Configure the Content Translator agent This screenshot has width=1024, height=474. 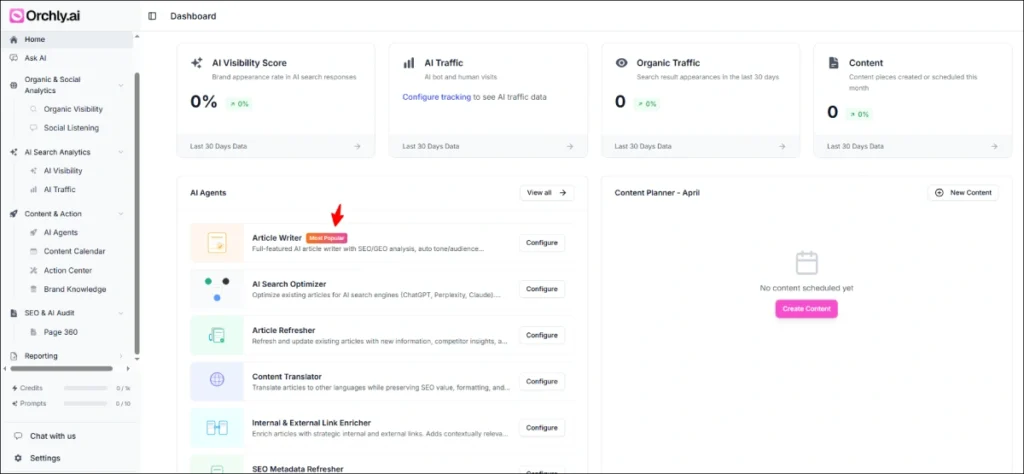coord(541,381)
